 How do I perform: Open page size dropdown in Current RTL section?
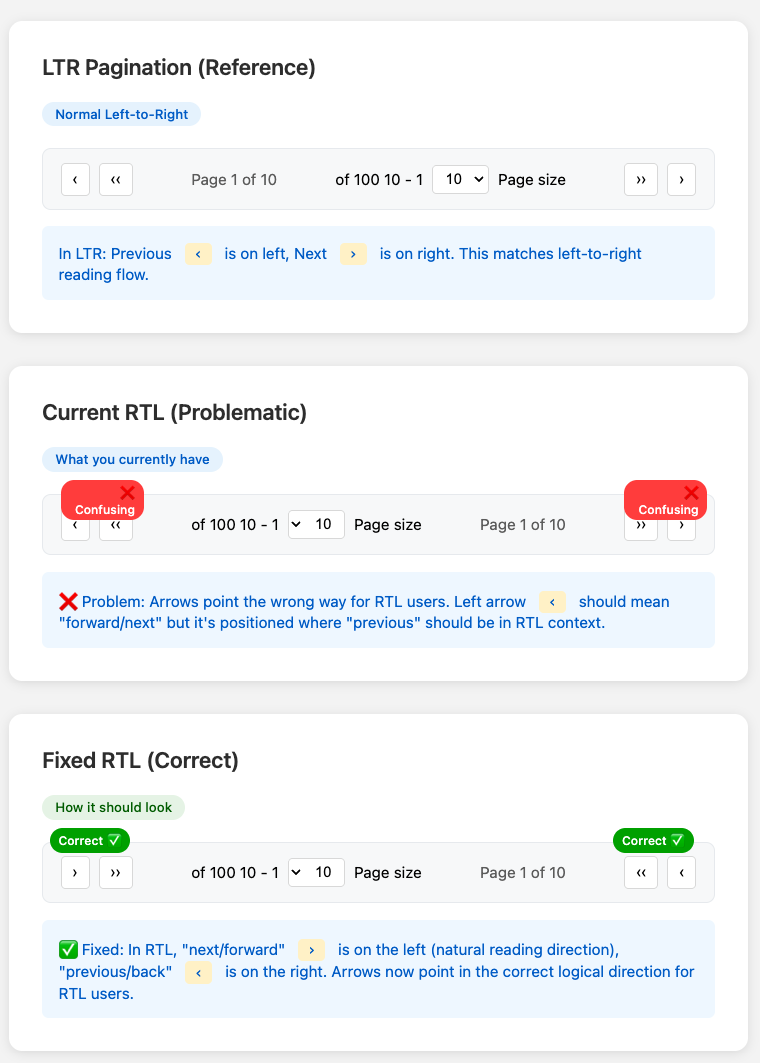(316, 525)
